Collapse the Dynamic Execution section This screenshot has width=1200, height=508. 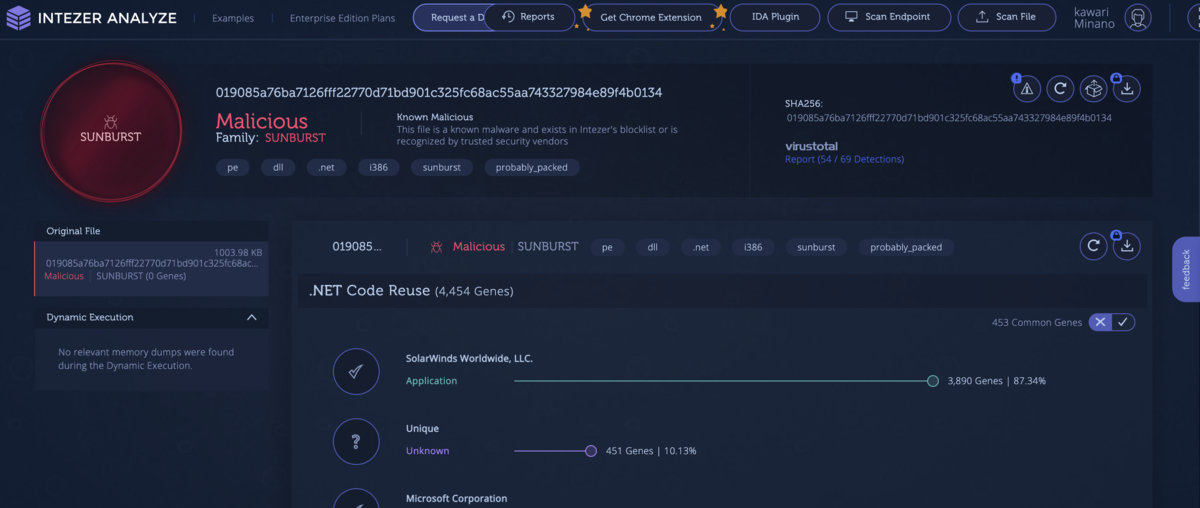(x=252, y=317)
